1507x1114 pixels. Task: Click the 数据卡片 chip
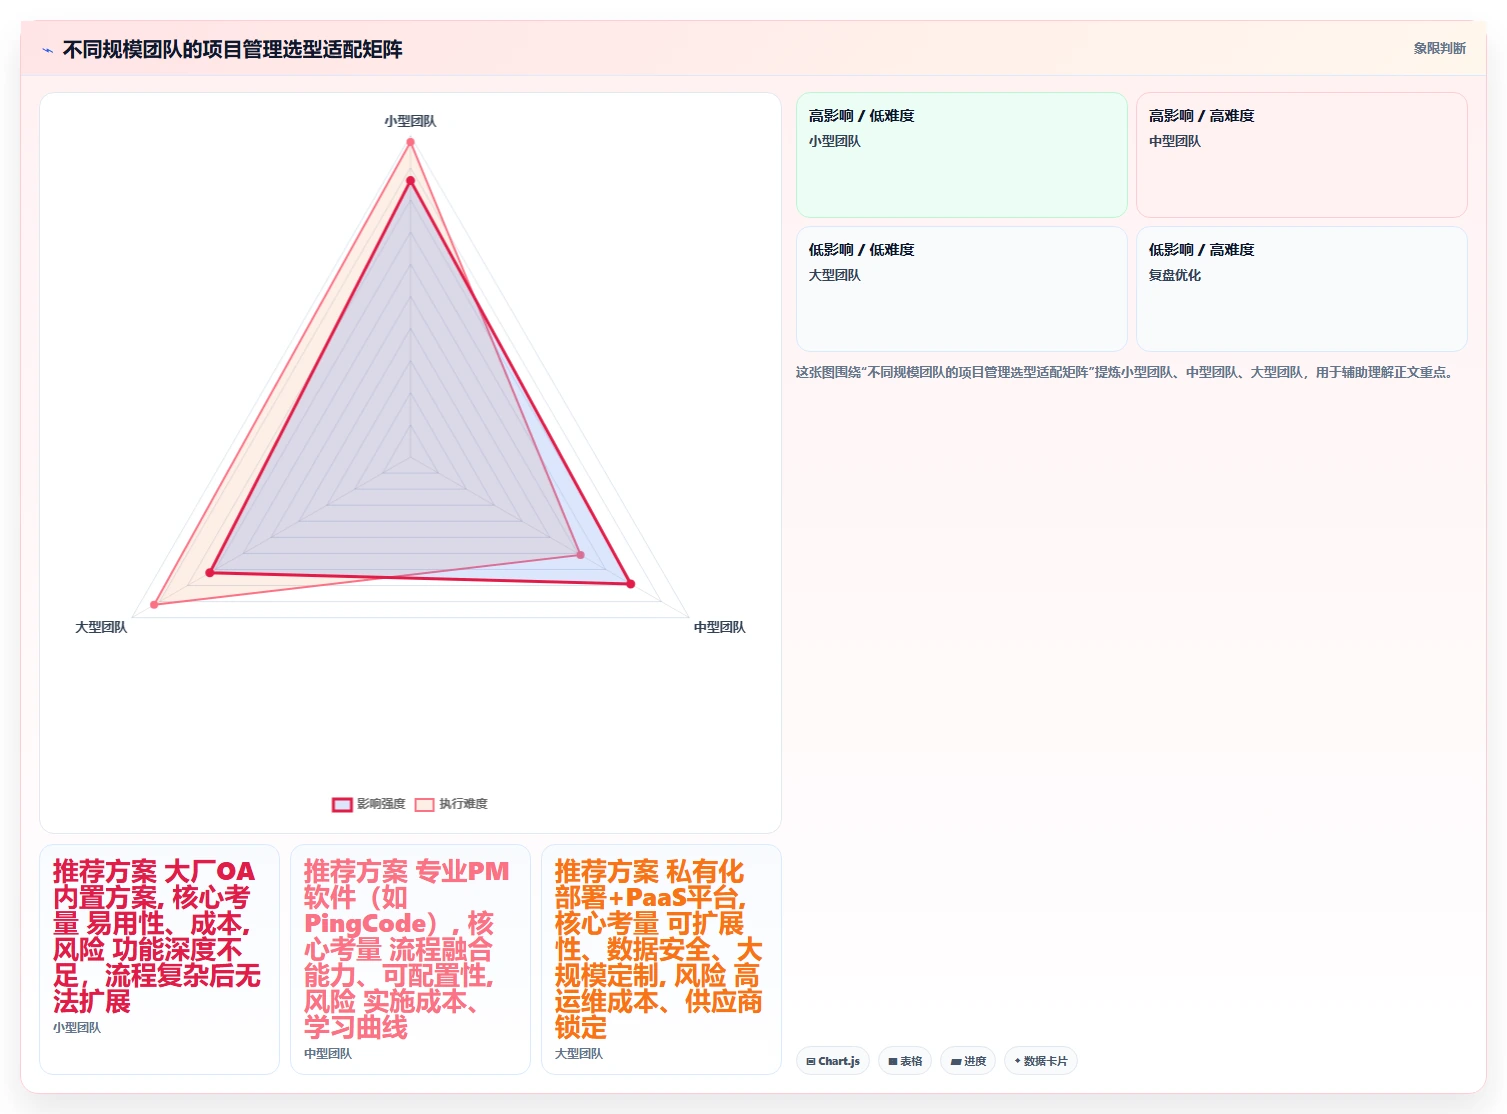pos(1040,1061)
